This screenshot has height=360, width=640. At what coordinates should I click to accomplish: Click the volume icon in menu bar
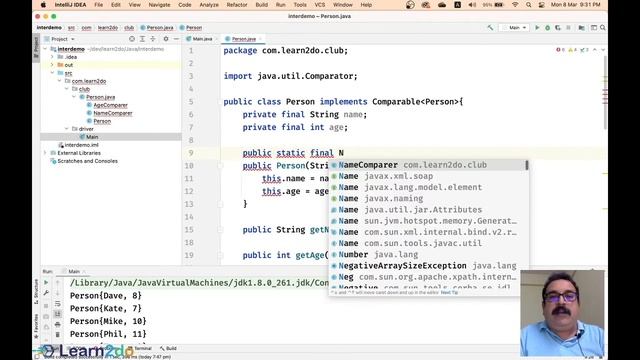(472, 5)
